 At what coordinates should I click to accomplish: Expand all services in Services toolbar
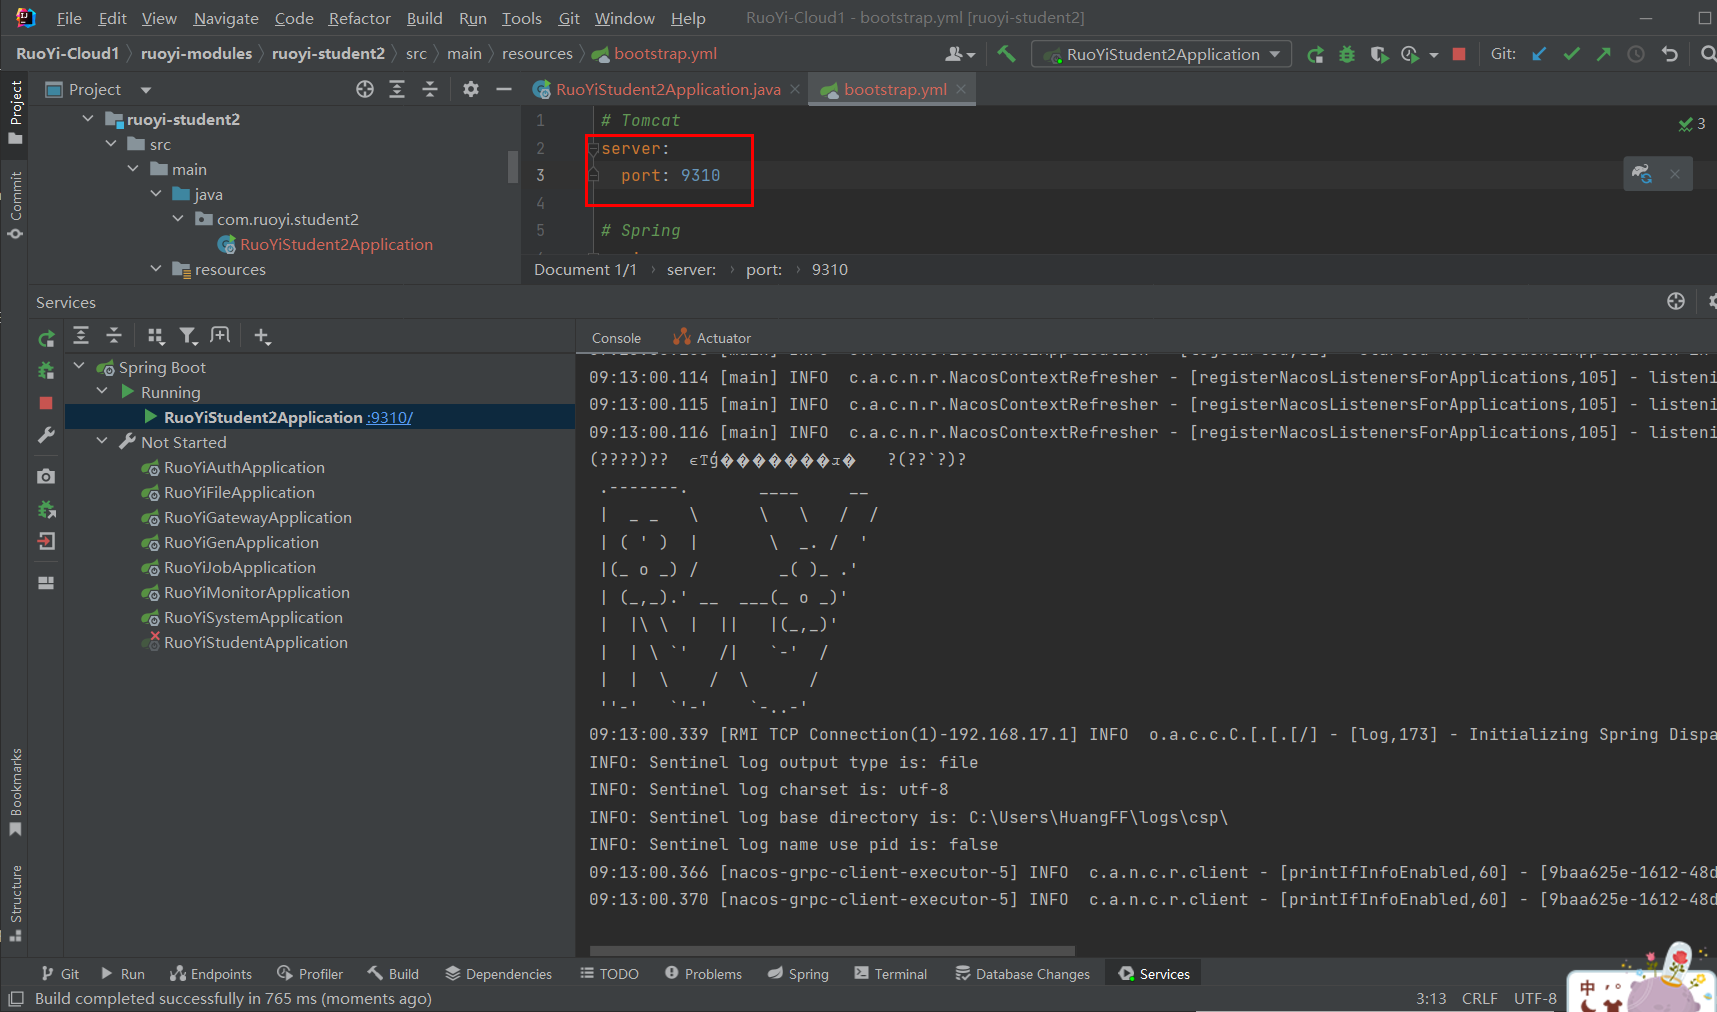point(81,336)
